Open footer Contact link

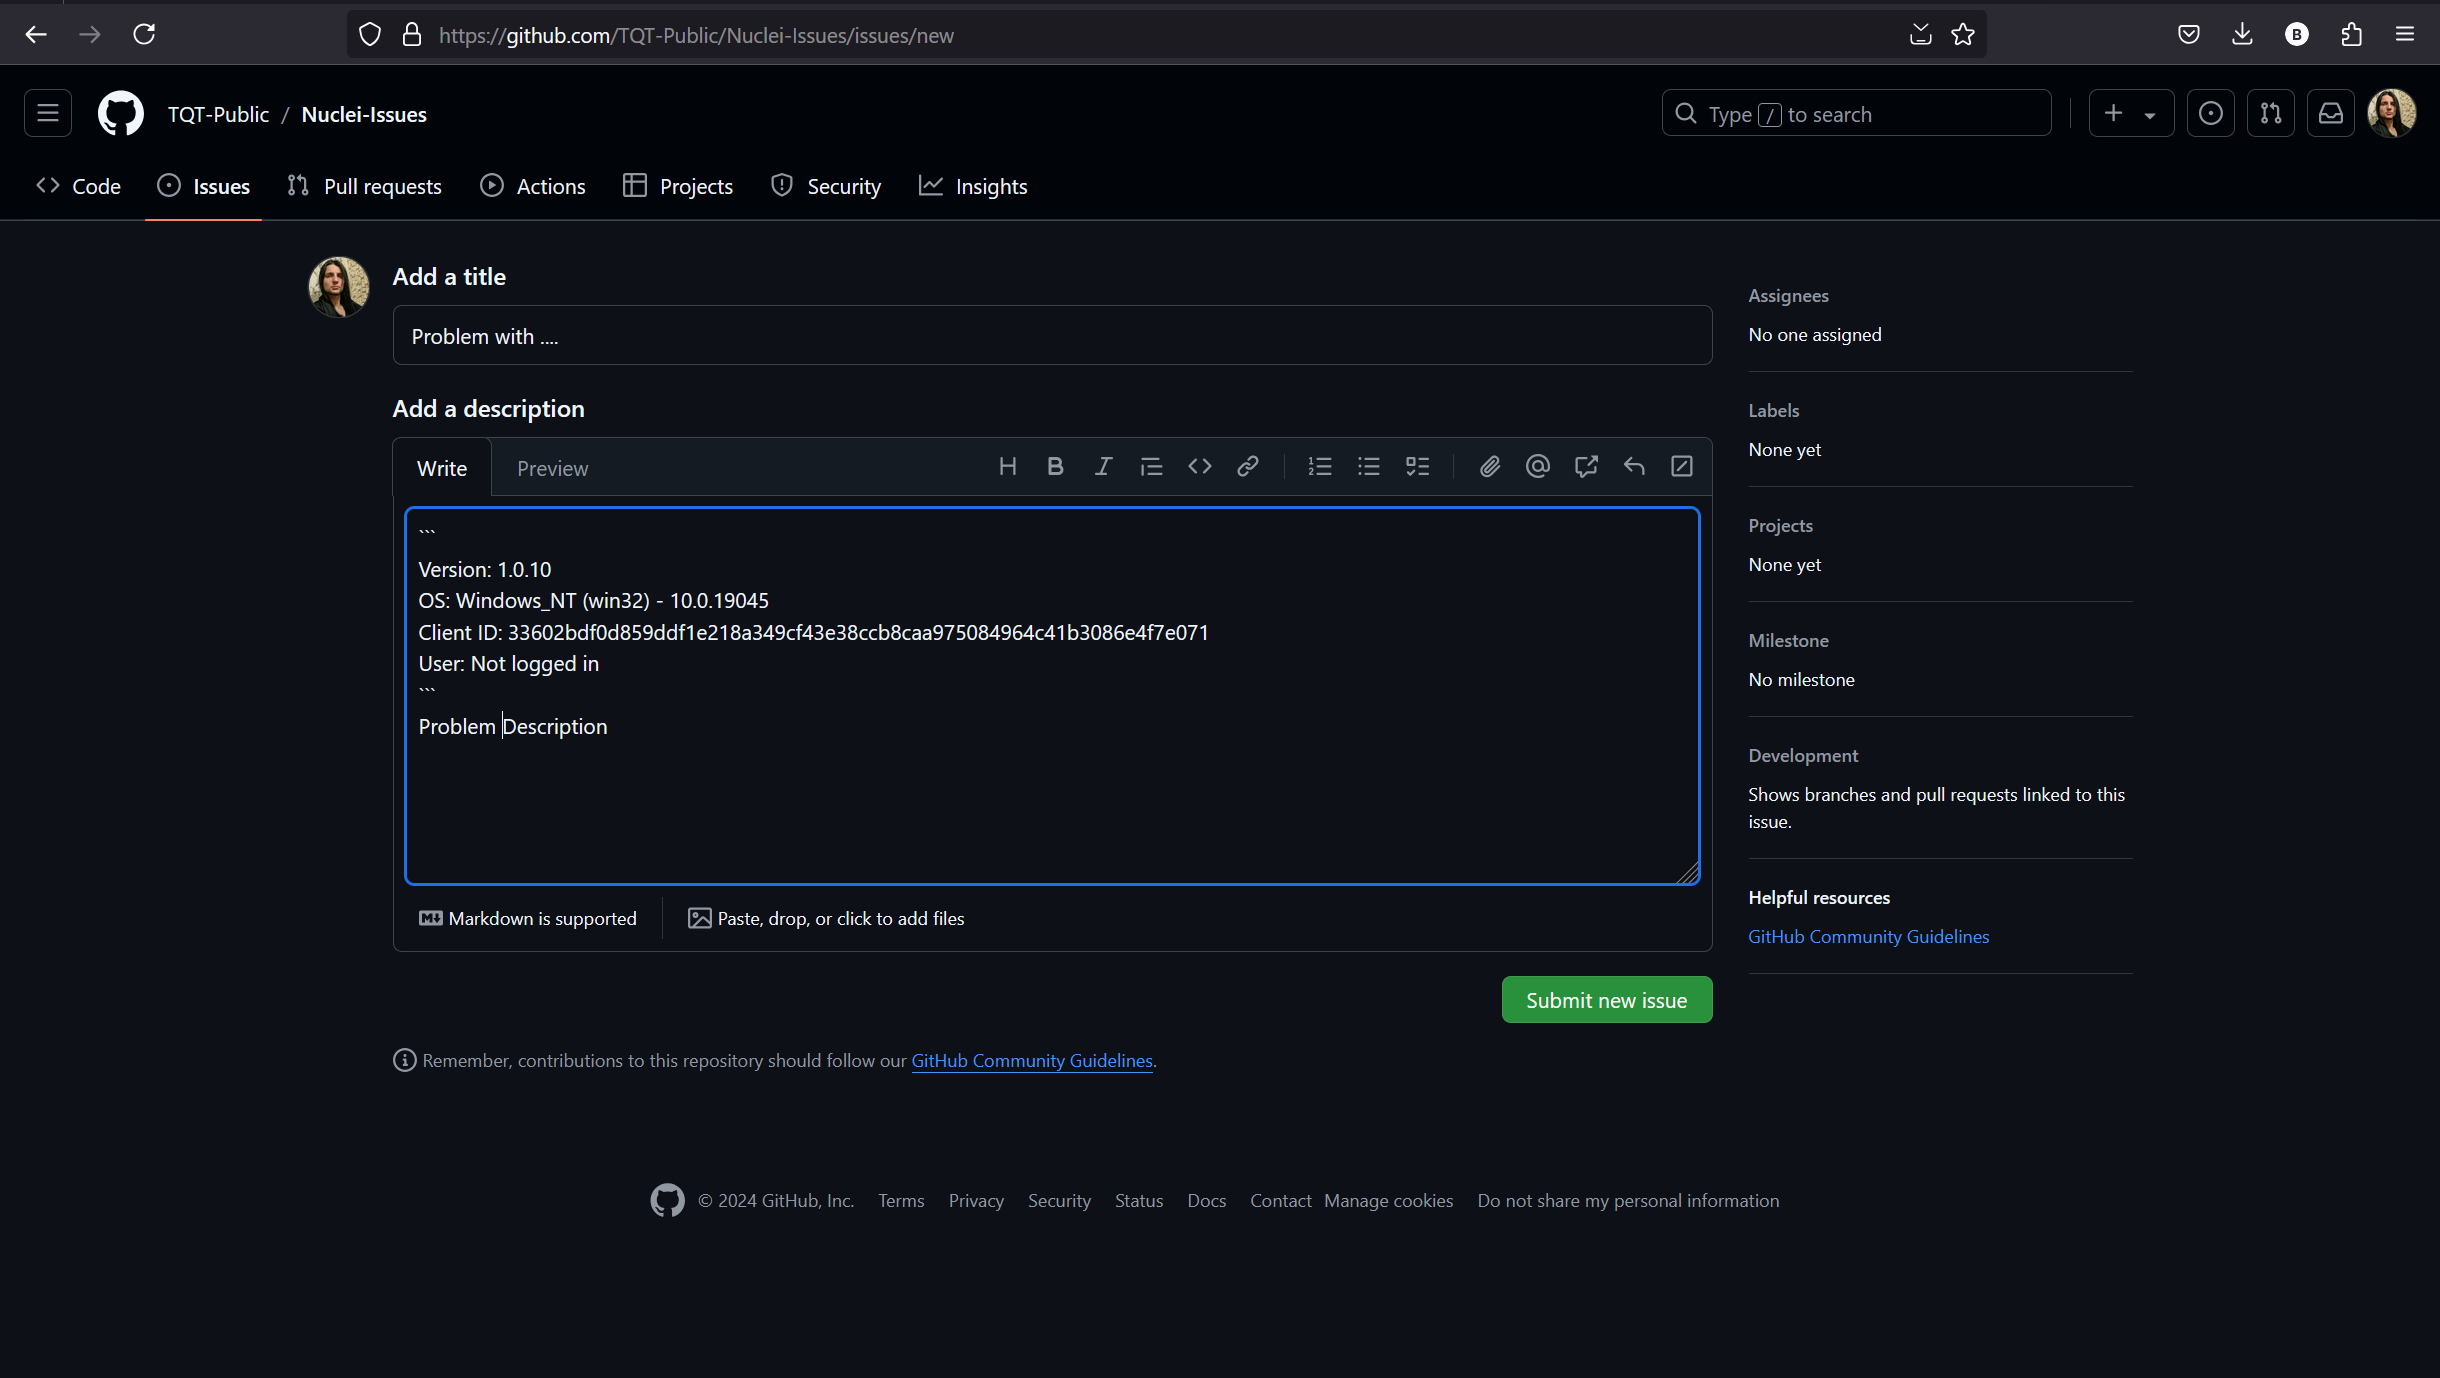[1280, 1201]
